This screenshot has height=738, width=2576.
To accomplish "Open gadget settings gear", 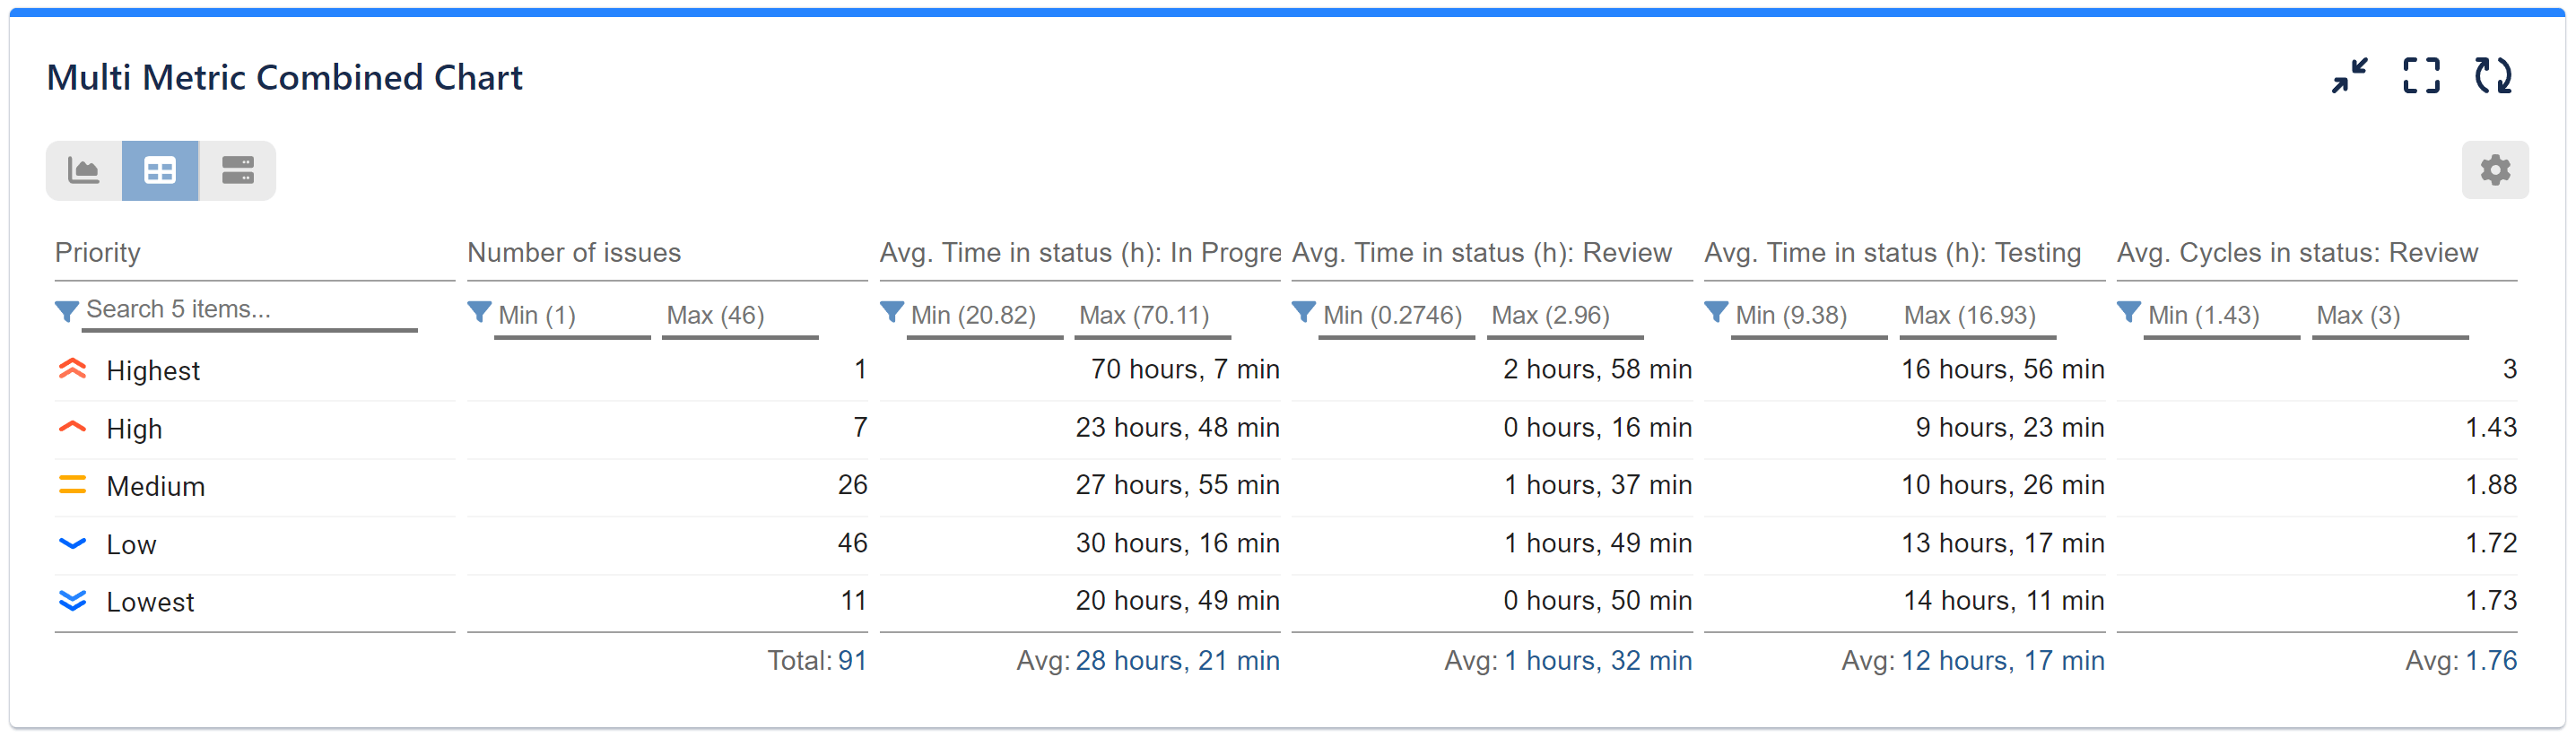I will pos(2494,171).
